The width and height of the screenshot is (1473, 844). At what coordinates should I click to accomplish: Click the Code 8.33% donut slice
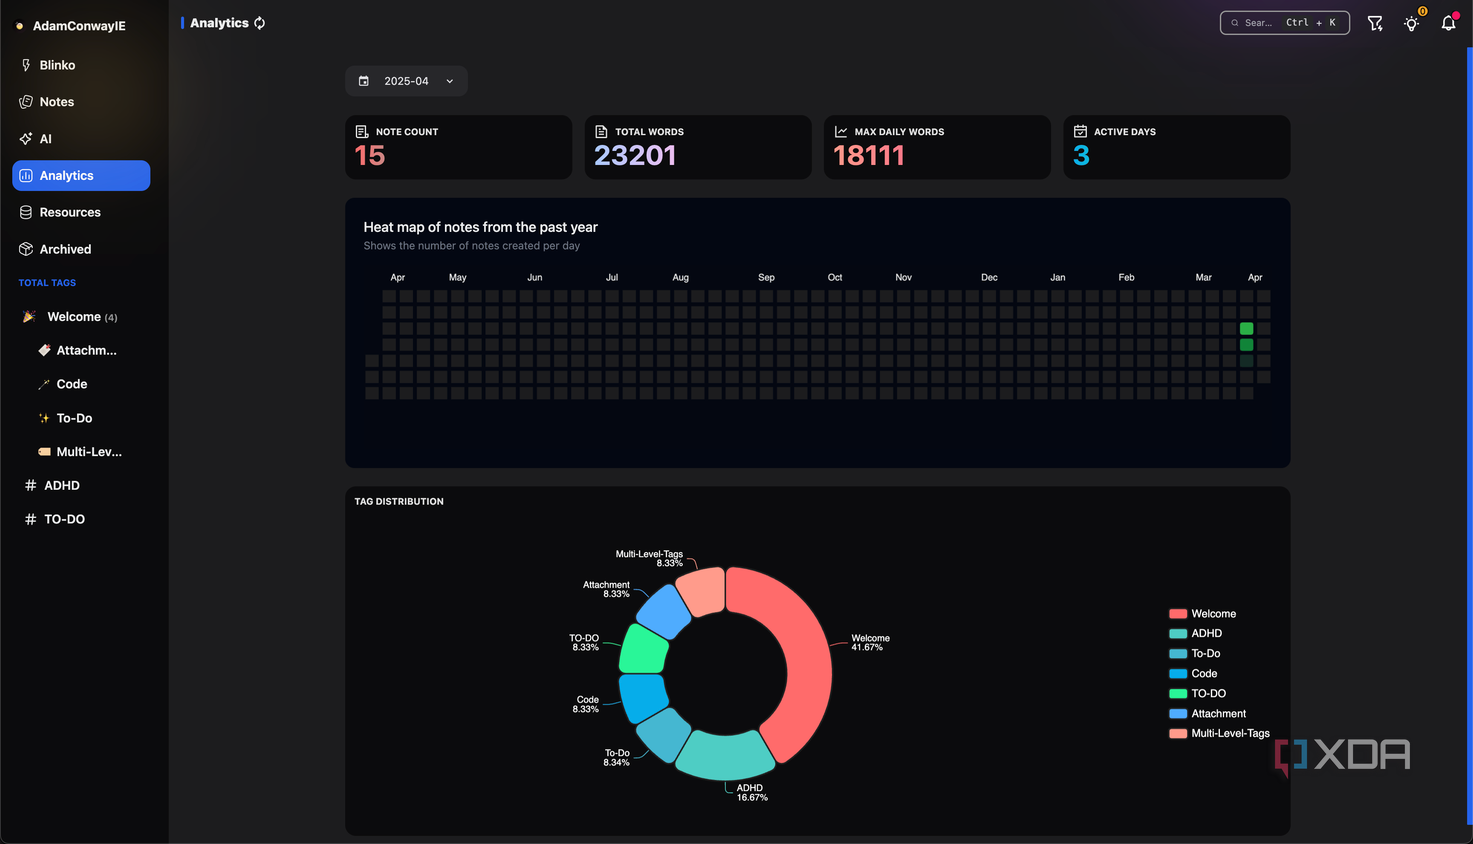point(642,697)
